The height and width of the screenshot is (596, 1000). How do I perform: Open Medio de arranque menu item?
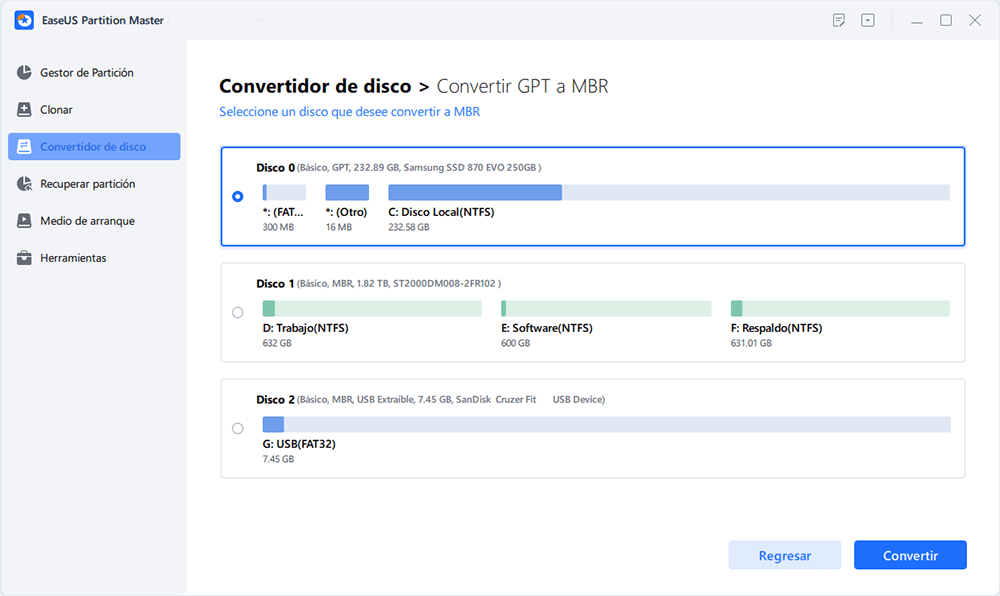[94, 221]
